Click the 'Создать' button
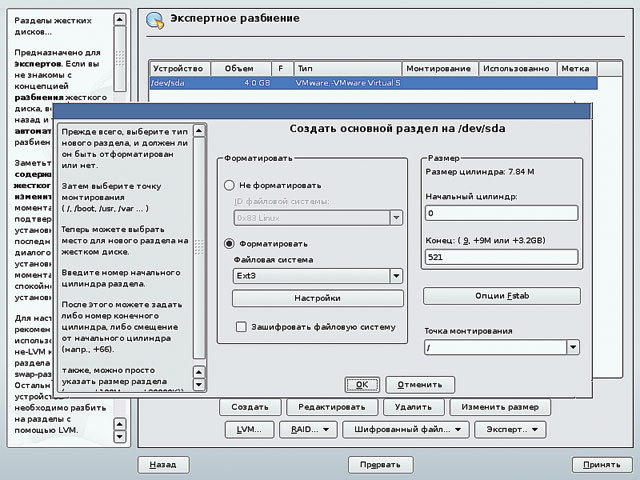 250,407
